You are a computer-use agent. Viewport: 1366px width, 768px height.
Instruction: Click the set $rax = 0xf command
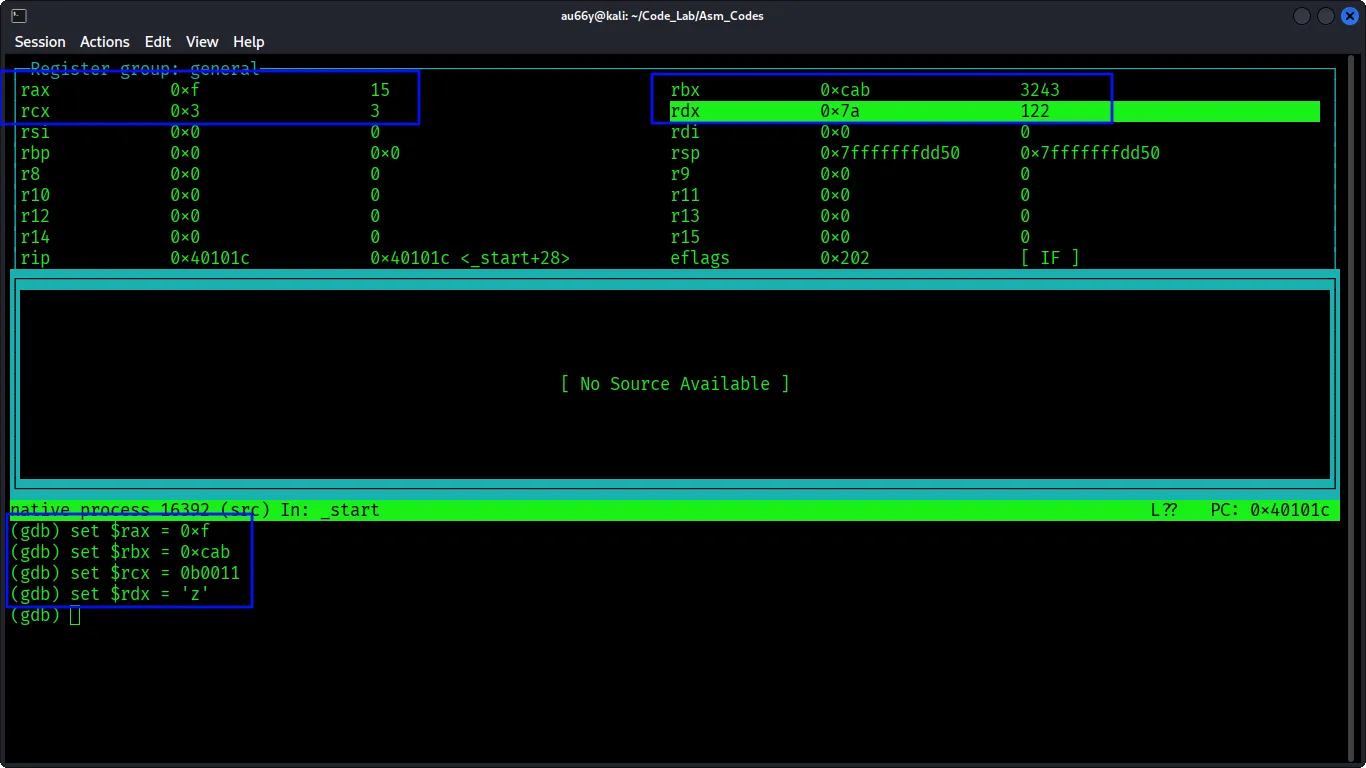[140, 531]
